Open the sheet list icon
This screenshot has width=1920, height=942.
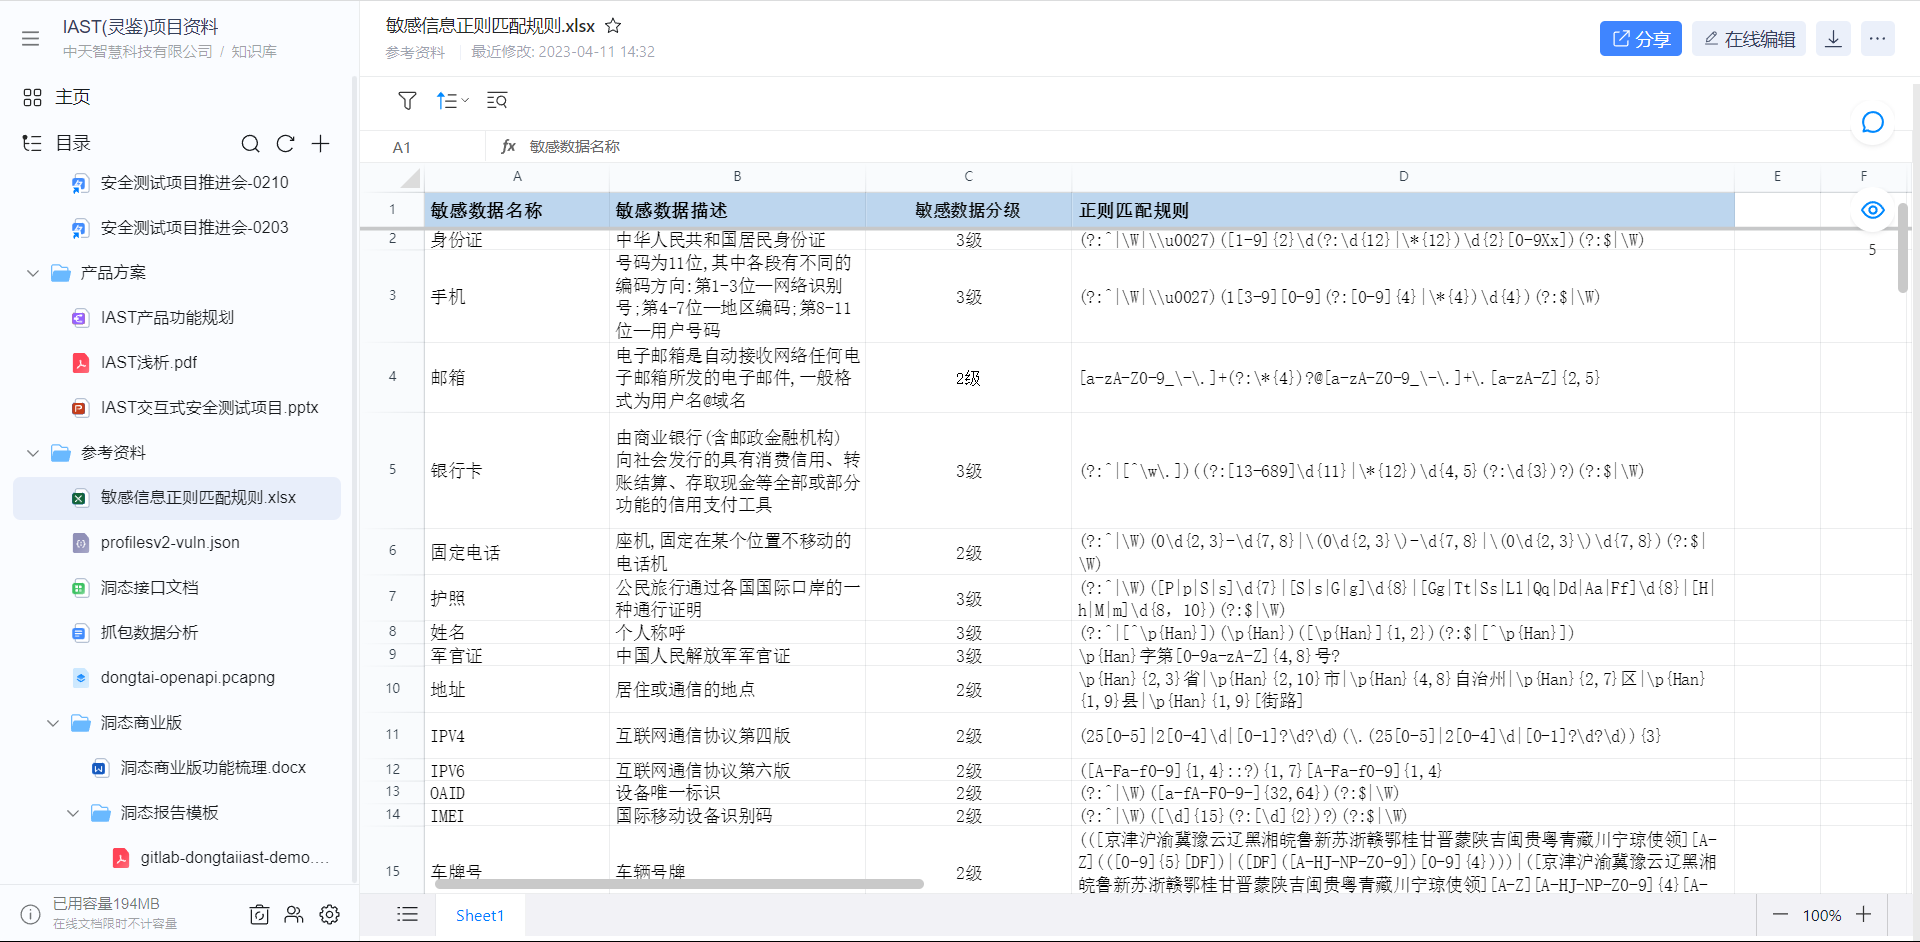click(x=407, y=914)
